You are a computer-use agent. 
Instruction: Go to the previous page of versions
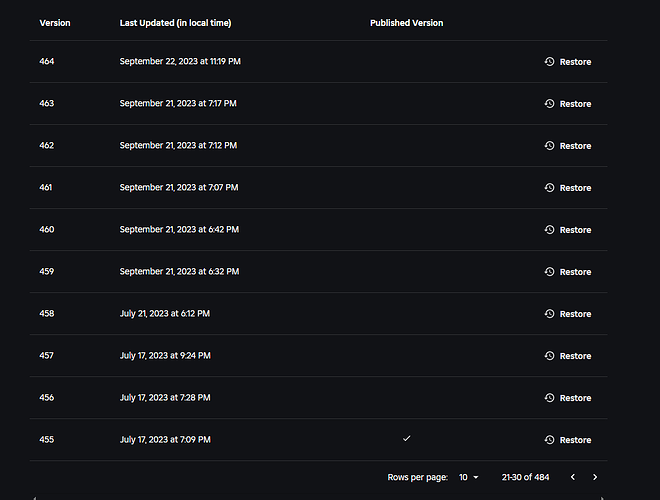[x=573, y=477]
